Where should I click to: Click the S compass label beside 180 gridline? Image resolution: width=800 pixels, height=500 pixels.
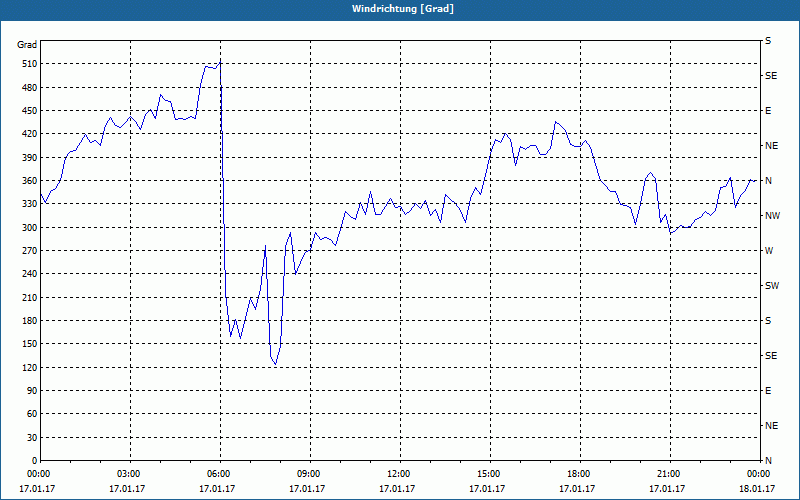click(x=768, y=321)
